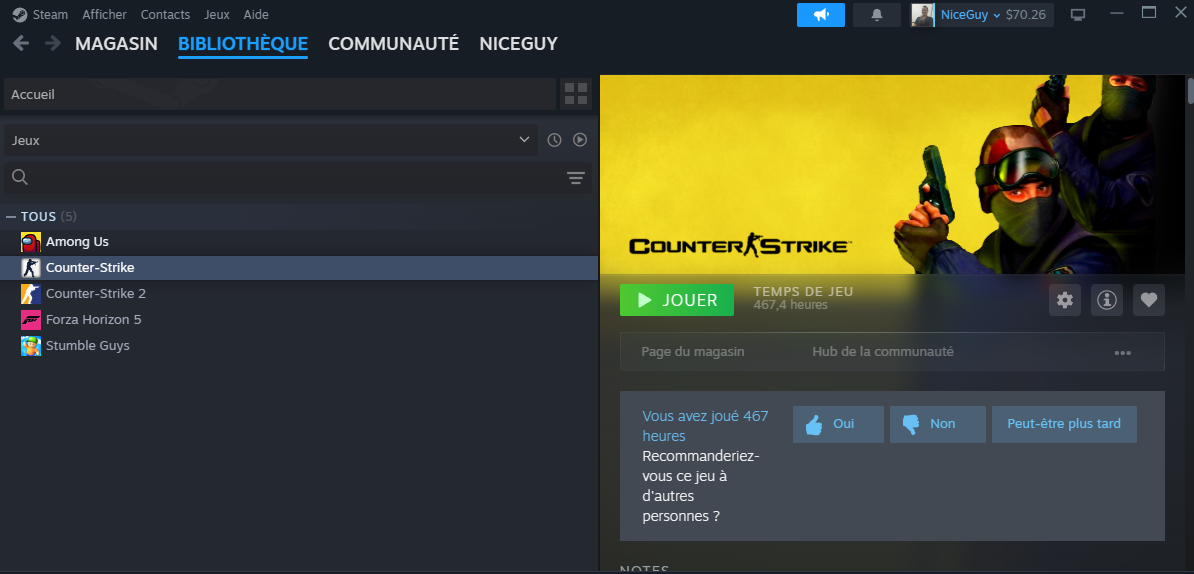1194x574 pixels.
Task: Select Forza Horizon 5 in library
Action: click(x=93, y=320)
